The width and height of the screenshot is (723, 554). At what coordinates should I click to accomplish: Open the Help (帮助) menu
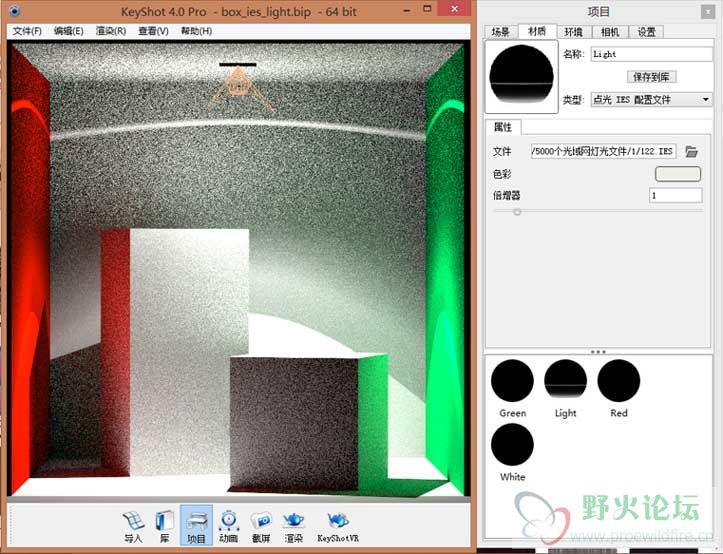coord(196,31)
